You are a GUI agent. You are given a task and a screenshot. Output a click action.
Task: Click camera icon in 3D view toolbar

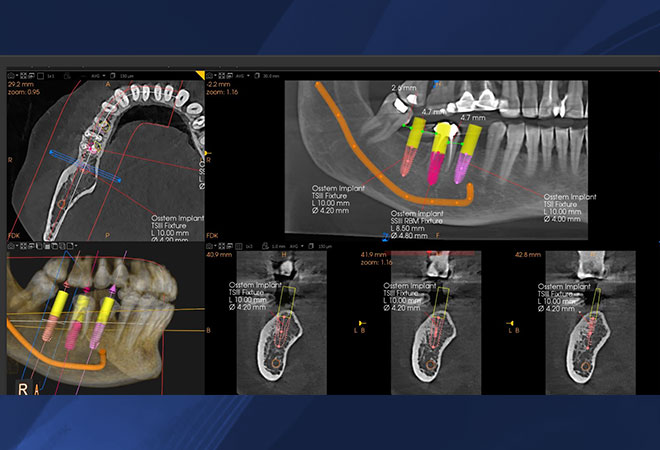[11, 246]
